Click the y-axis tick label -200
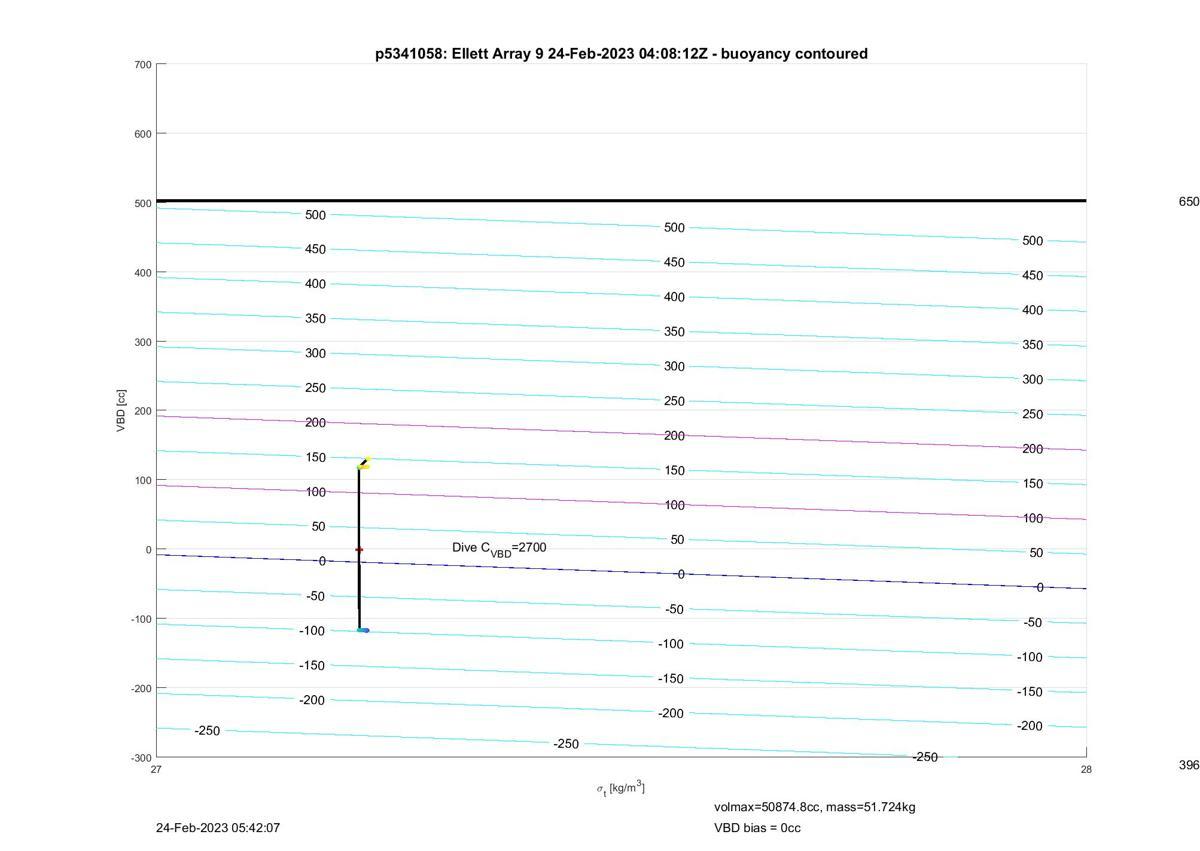Image resolution: width=1200 pixels, height=851 pixels. (x=140, y=689)
